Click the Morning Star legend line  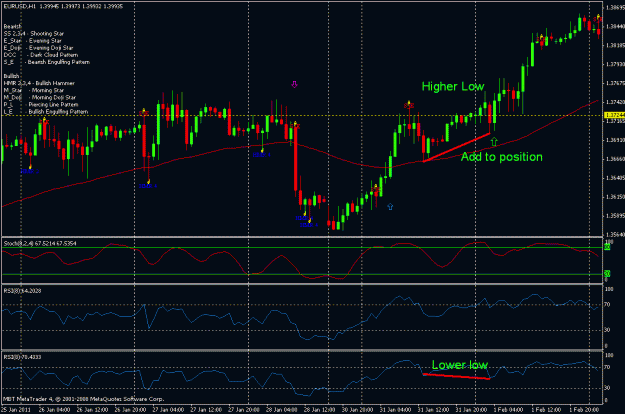33,90
